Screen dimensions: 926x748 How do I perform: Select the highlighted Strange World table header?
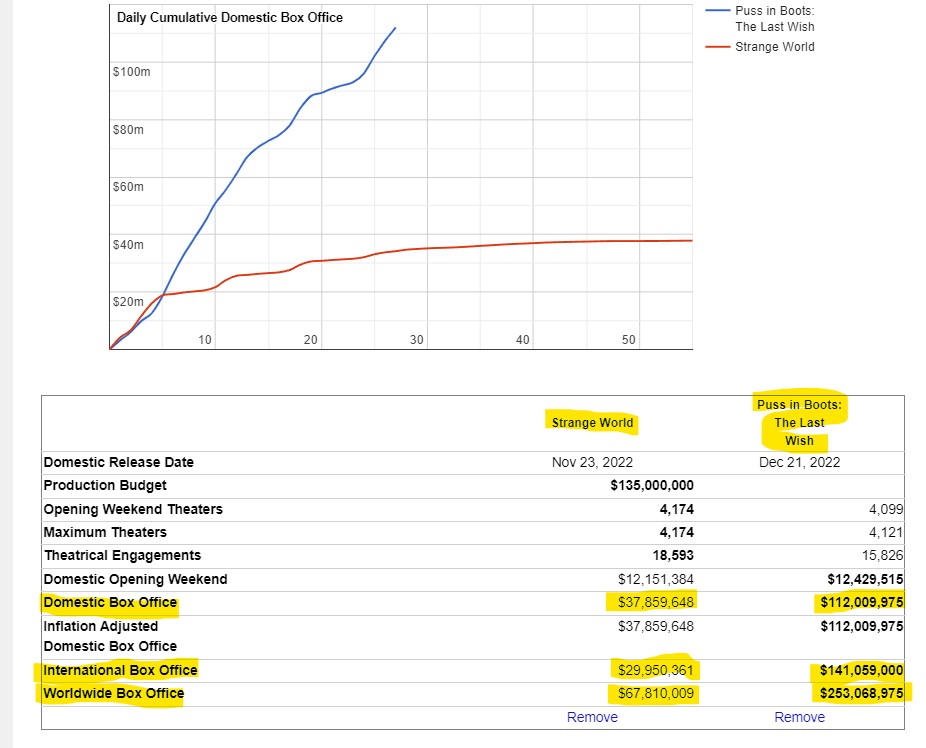click(x=592, y=422)
